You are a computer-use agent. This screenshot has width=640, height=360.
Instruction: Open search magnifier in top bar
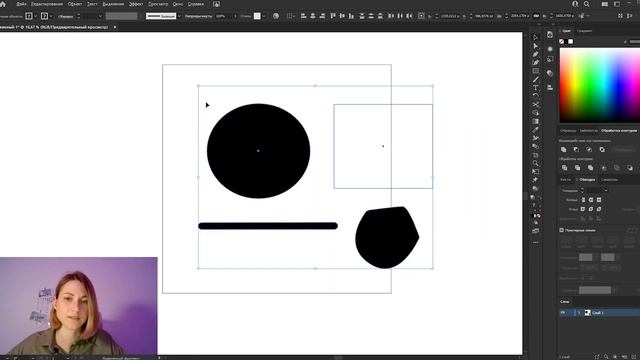587,4
